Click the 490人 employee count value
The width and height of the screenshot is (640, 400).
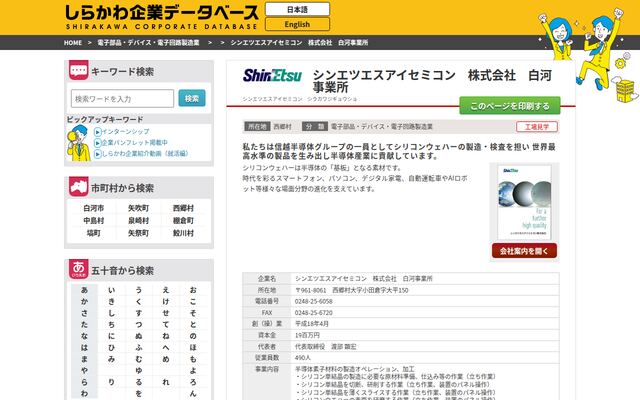tap(303, 358)
